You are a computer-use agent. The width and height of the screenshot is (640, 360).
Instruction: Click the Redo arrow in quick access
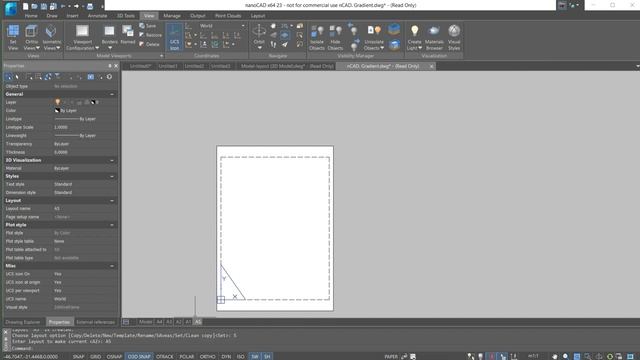tap(76, 6)
